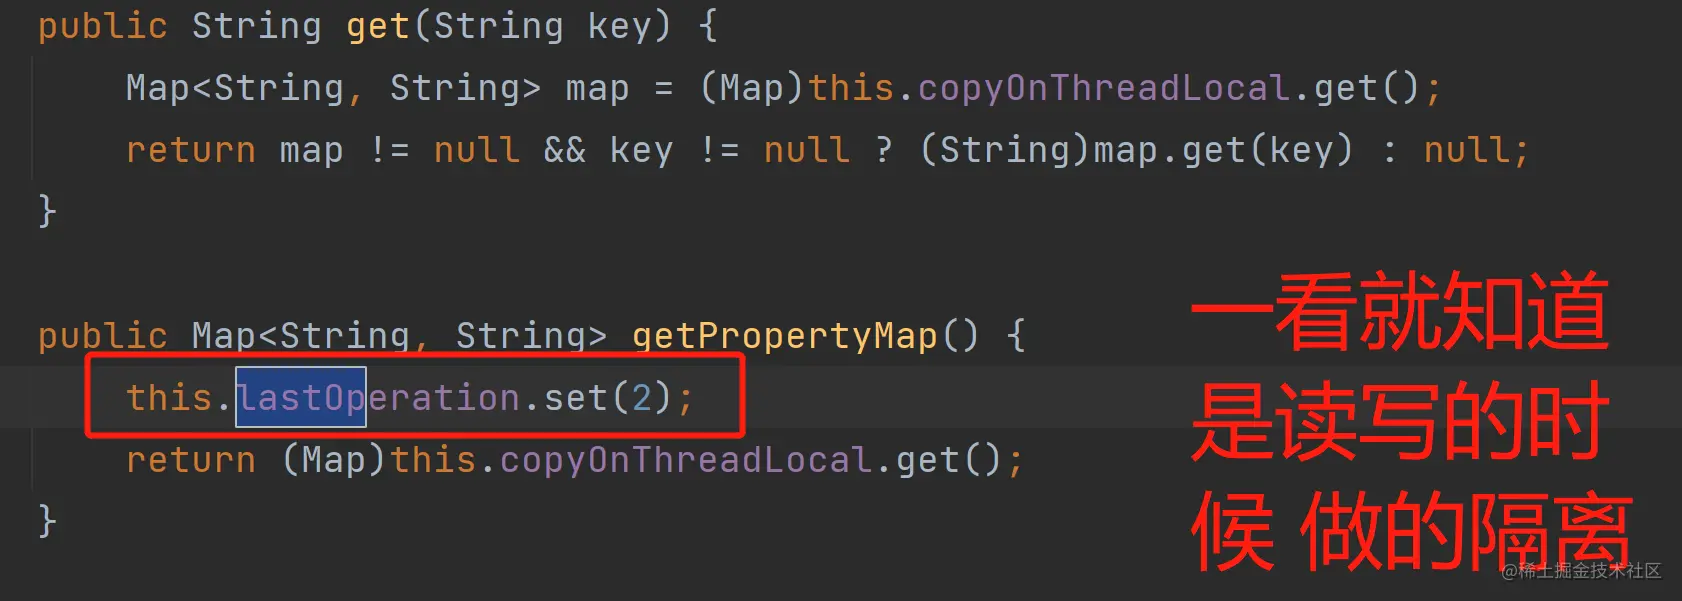Click the second public keyword
This screenshot has width=1682, height=601.
pos(102,337)
